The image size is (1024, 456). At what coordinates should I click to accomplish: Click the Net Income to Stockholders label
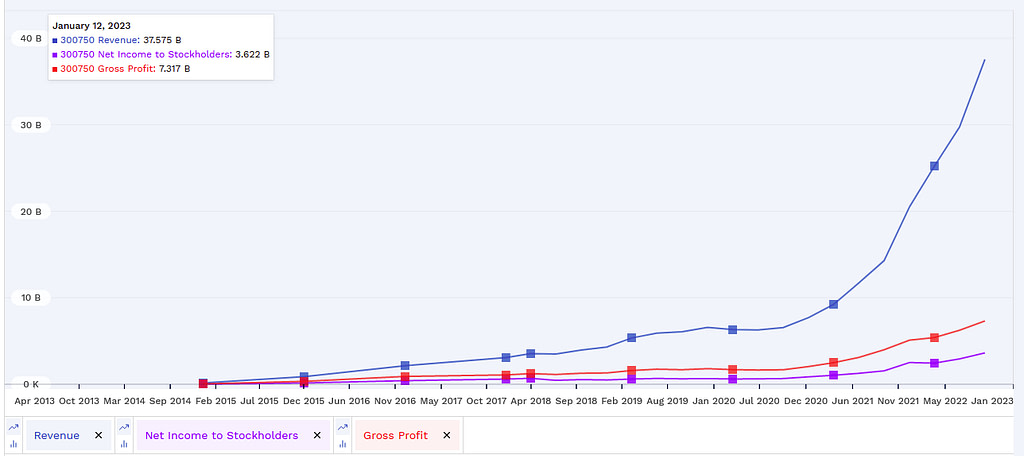tap(221, 435)
